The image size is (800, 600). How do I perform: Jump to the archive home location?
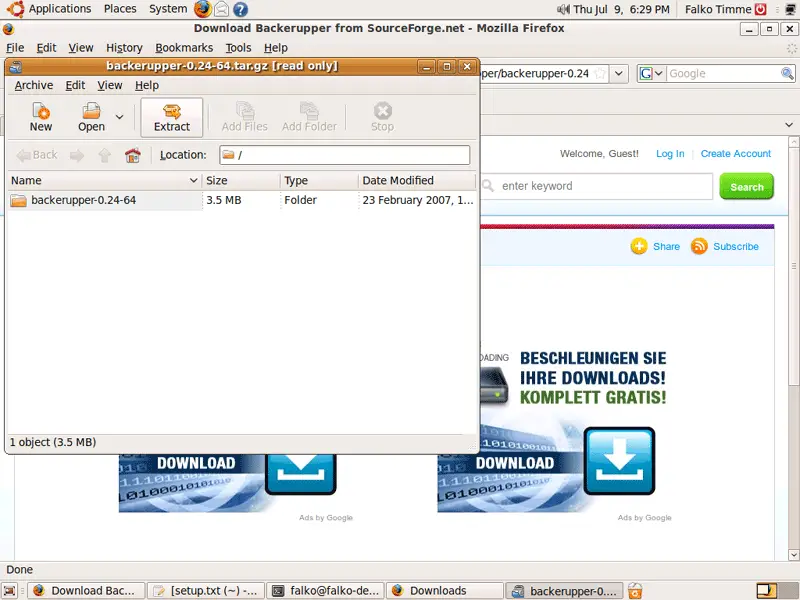(133, 155)
